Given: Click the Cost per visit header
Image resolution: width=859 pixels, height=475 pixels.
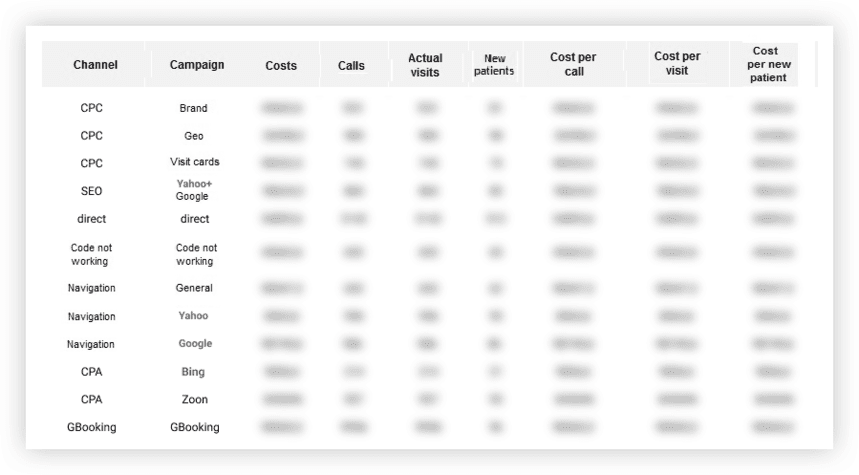Looking at the screenshot, I should (x=677, y=64).
